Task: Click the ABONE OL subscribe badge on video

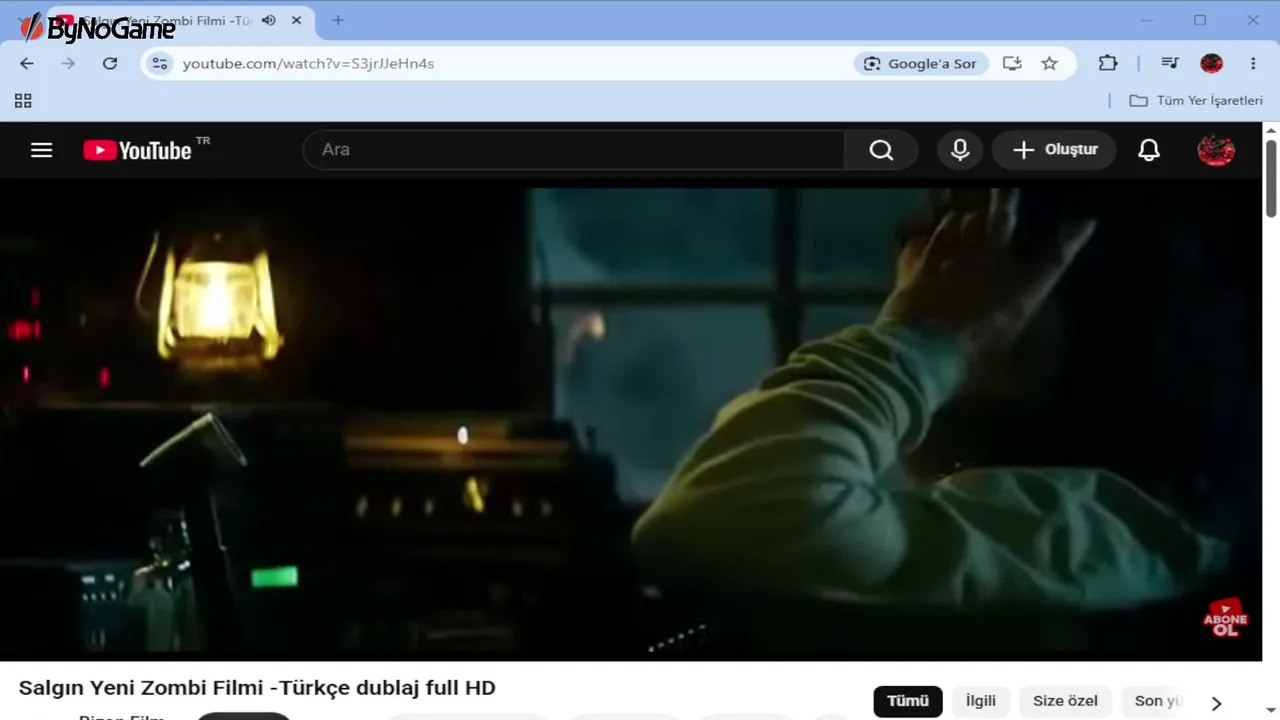Action: point(1225,617)
